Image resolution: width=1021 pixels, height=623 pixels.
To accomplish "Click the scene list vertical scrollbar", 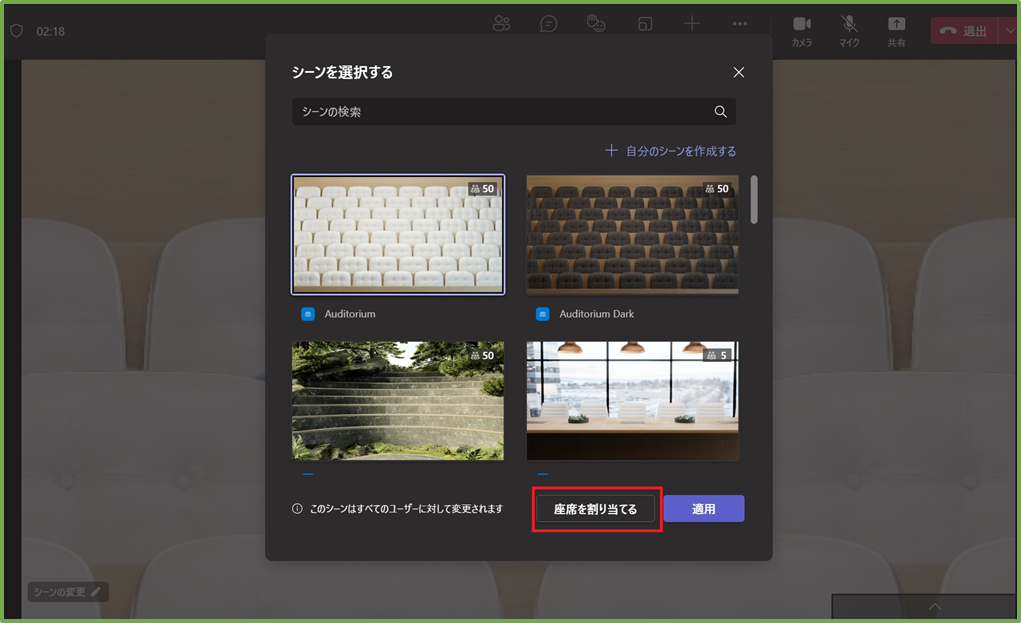I will (x=753, y=200).
